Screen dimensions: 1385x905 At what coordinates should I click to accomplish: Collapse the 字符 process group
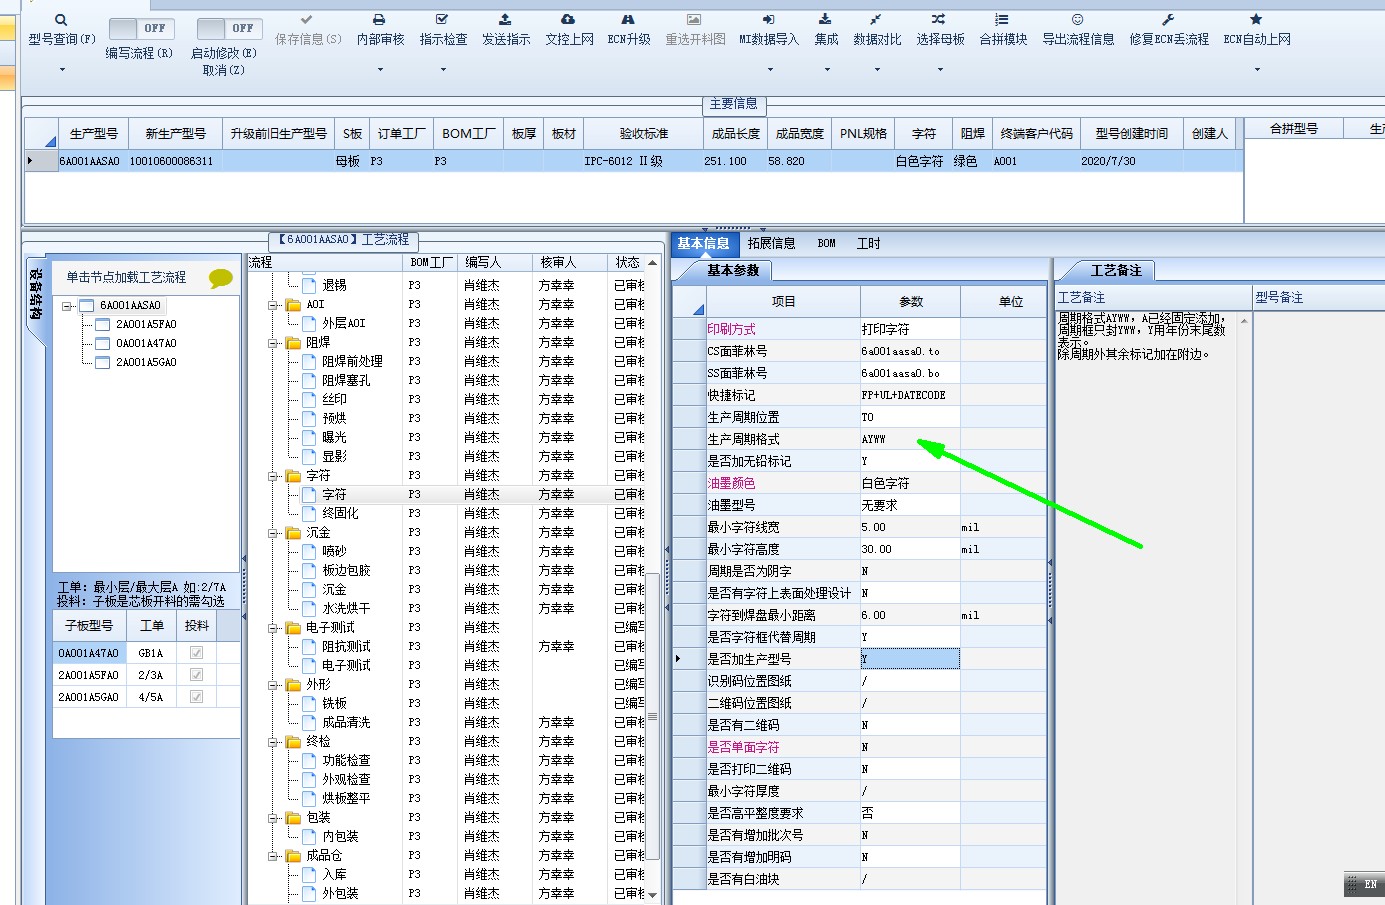pyautogui.click(x=273, y=476)
